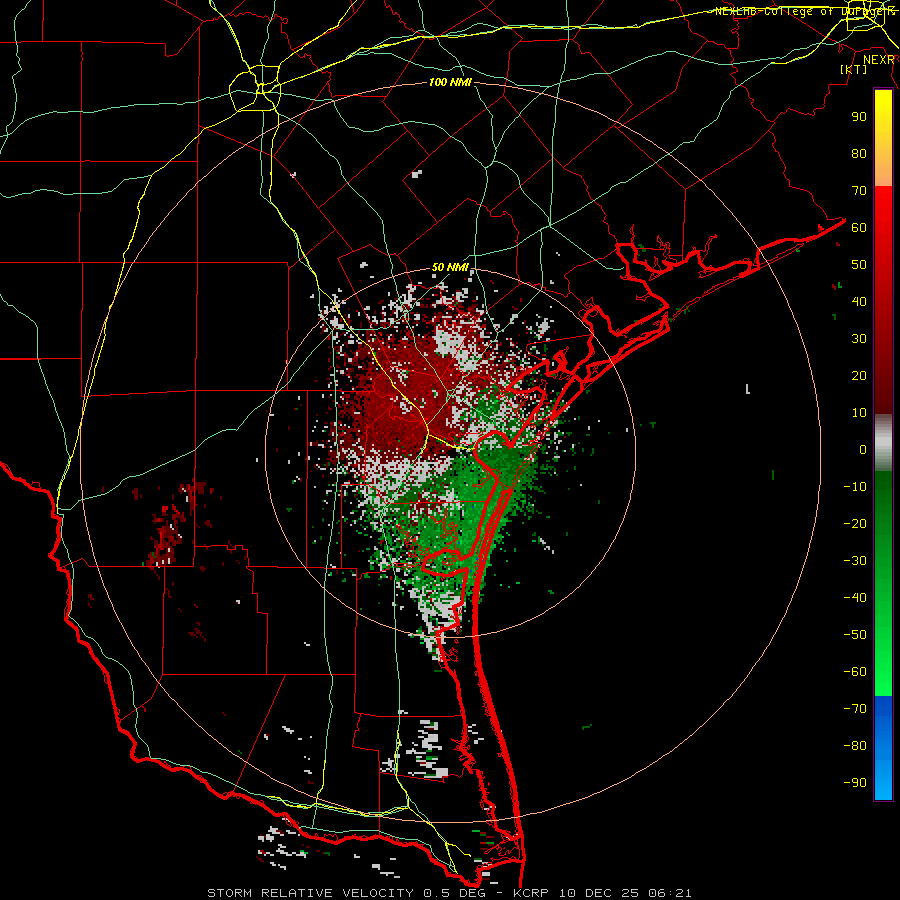
Task: Click STORM RELATIVE VELOCITY in footer caption
Action: click(310, 893)
